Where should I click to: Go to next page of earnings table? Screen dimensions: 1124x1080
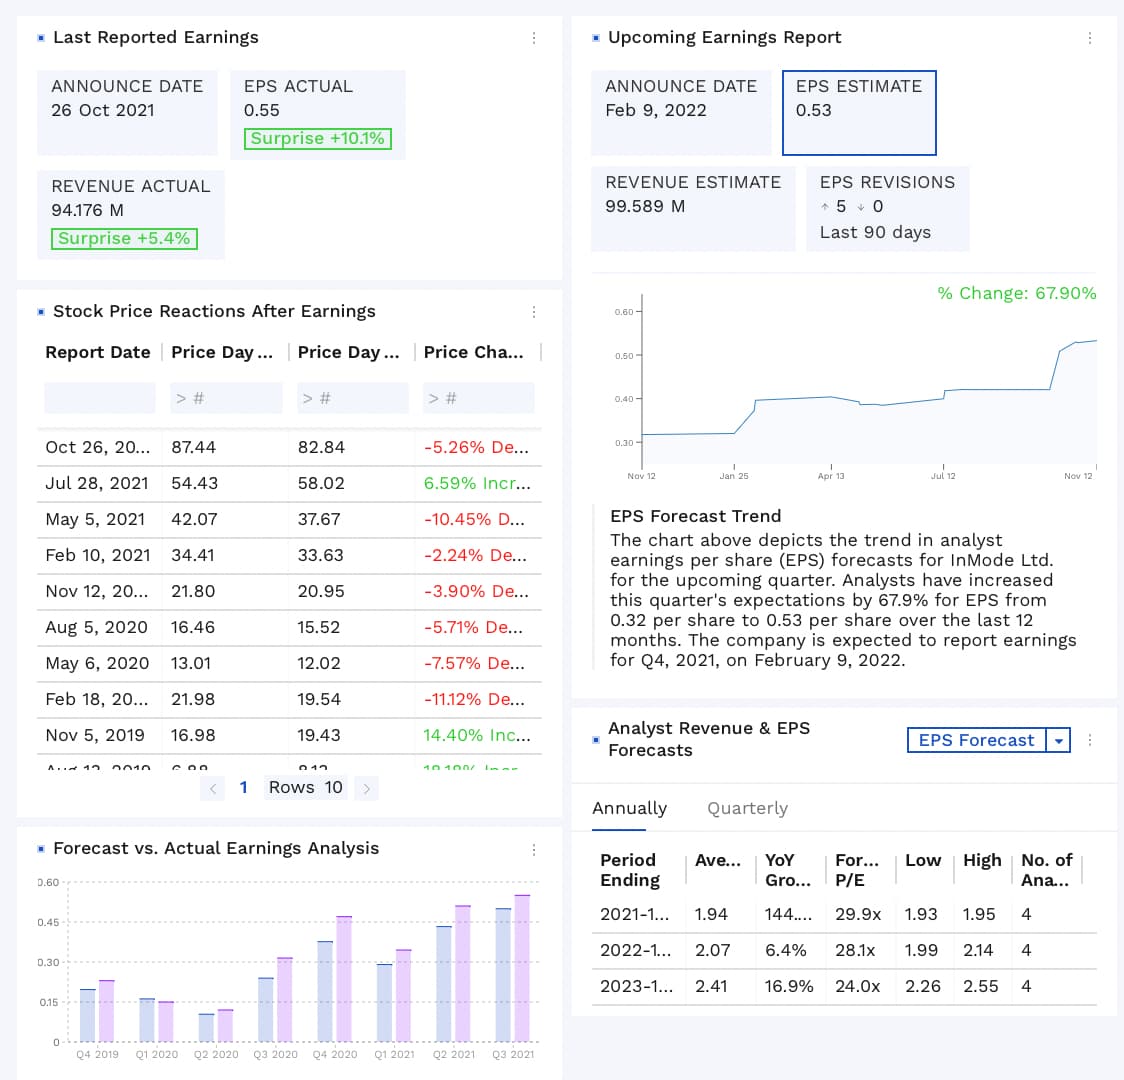click(367, 788)
